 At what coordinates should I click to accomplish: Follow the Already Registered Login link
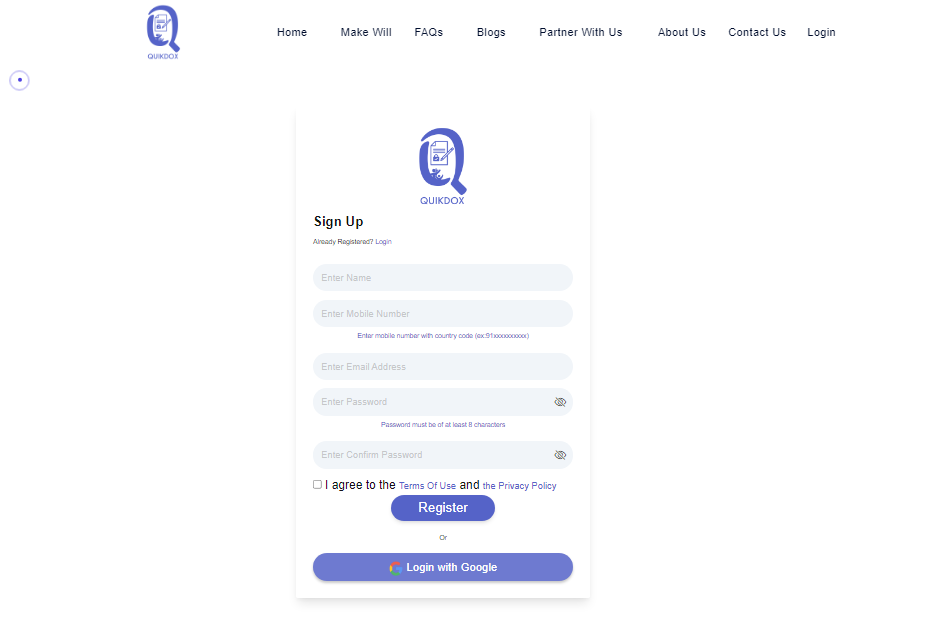point(383,242)
